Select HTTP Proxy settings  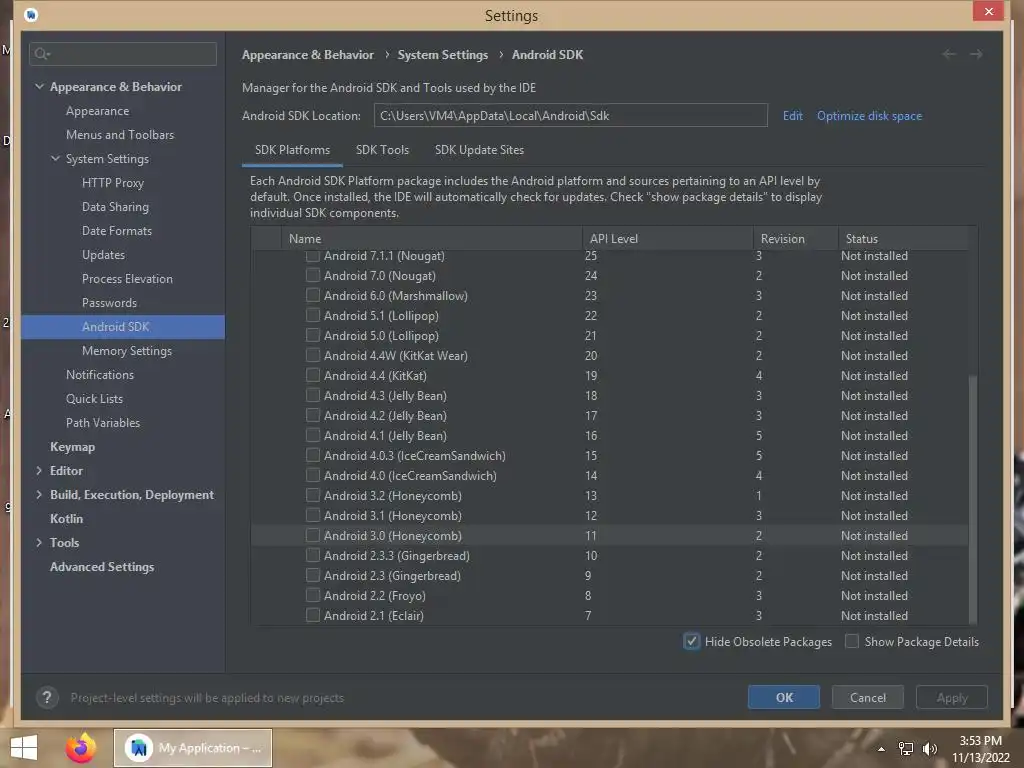(112, 183)
